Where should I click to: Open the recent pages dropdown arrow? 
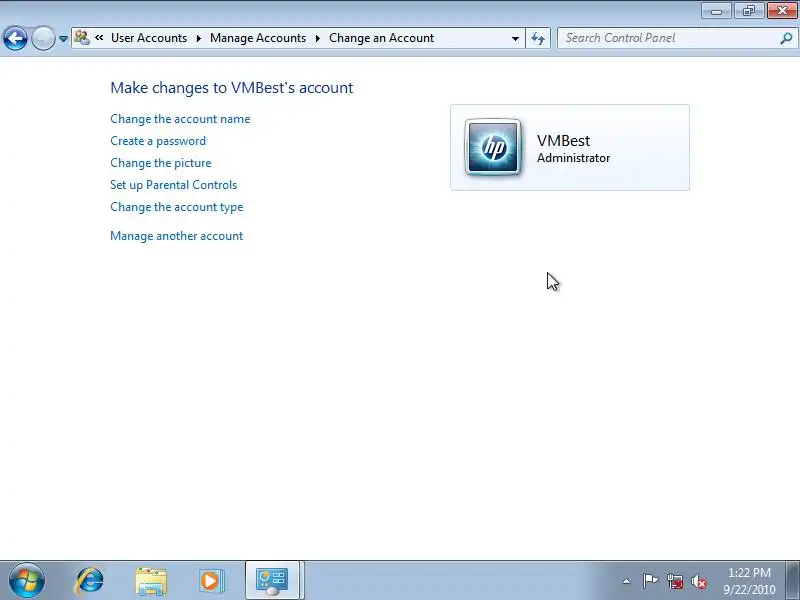63,39
